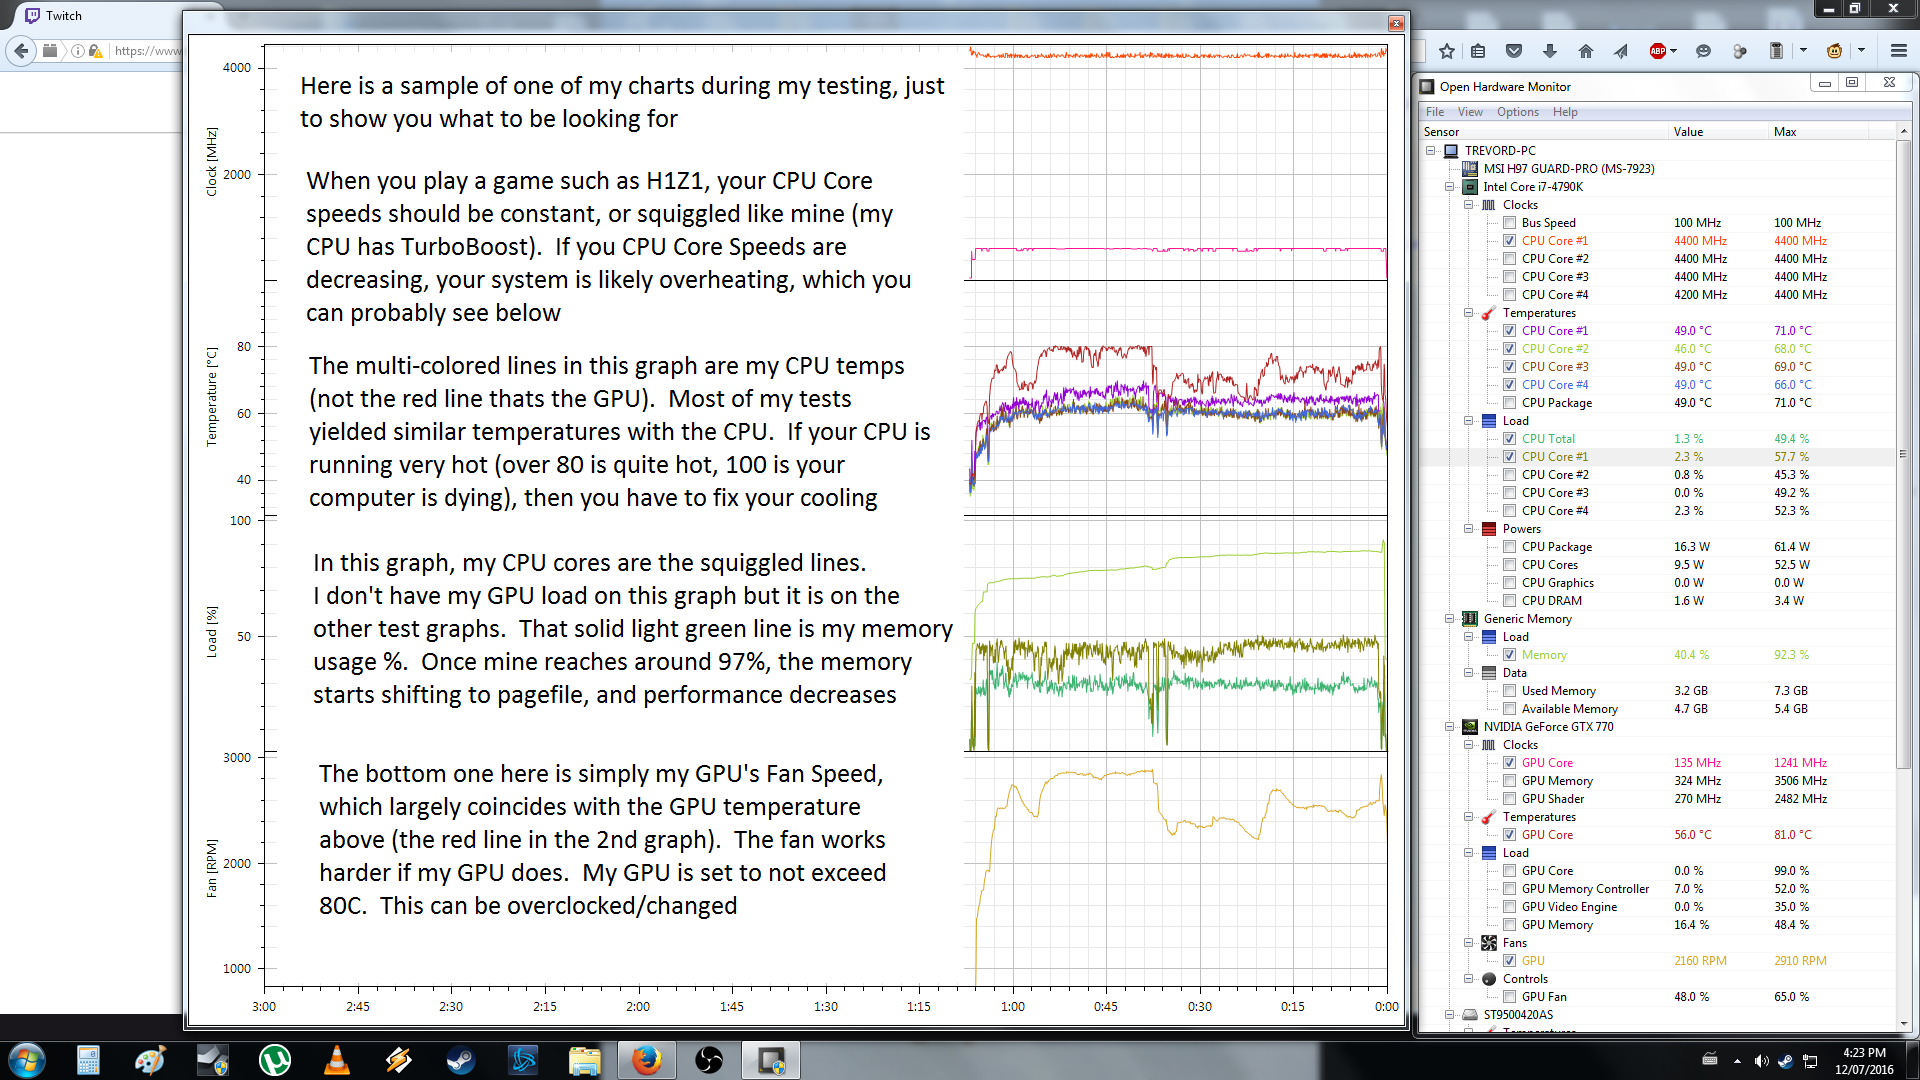Open Firefox downloads arrow icon
The image size is (1920, 1080).
point(1550,51)
